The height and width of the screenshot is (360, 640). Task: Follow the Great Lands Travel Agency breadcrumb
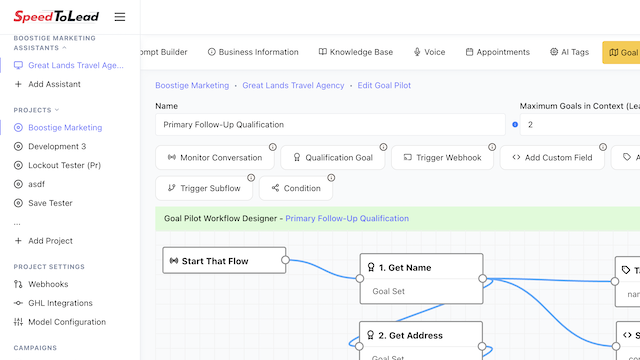(x=293, y=85)
